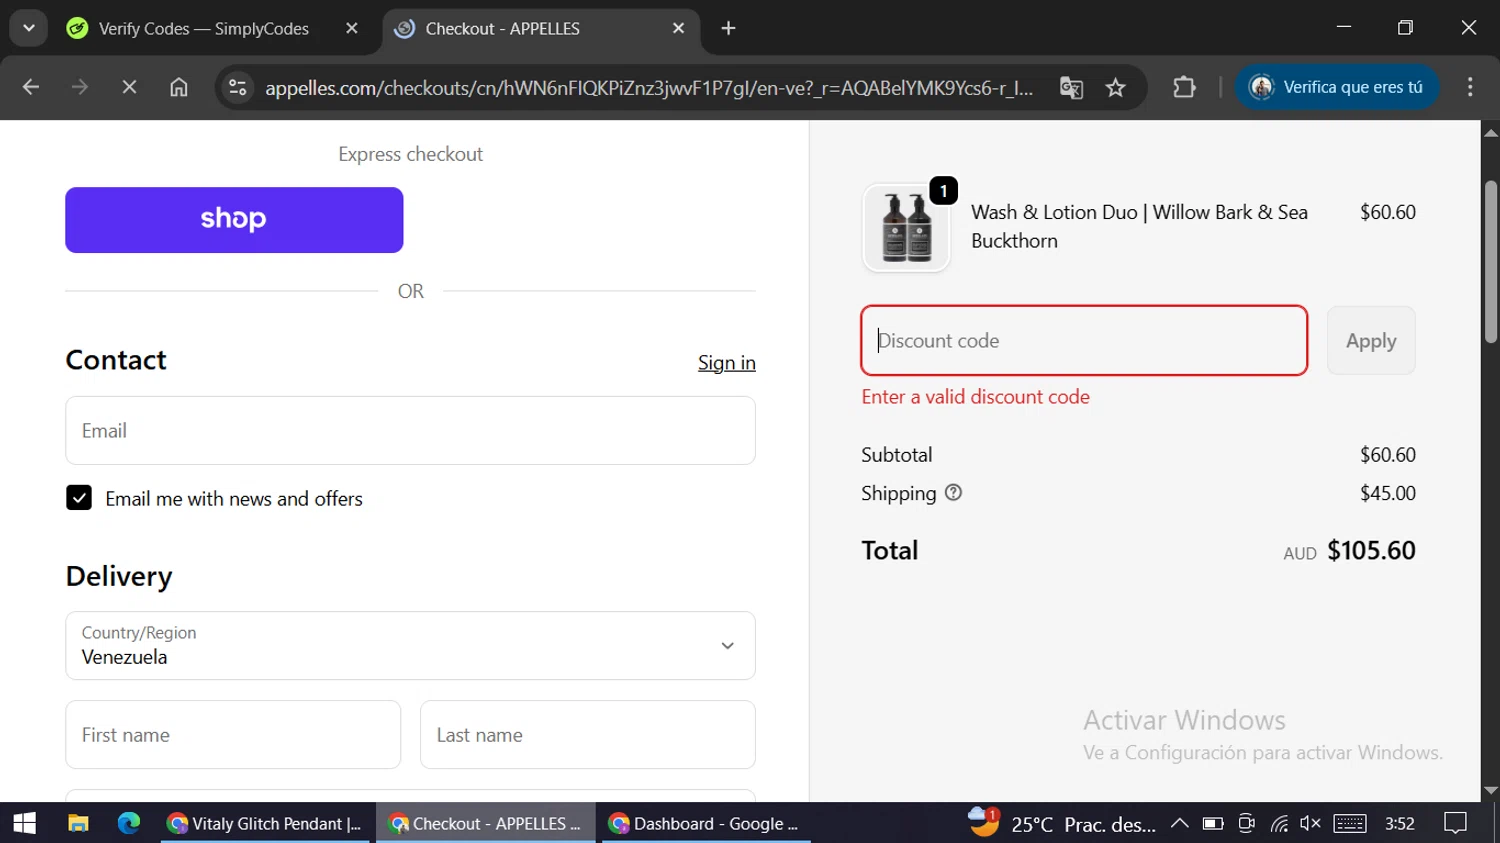Click the touch keyboard tray icon

(1349, 823)
